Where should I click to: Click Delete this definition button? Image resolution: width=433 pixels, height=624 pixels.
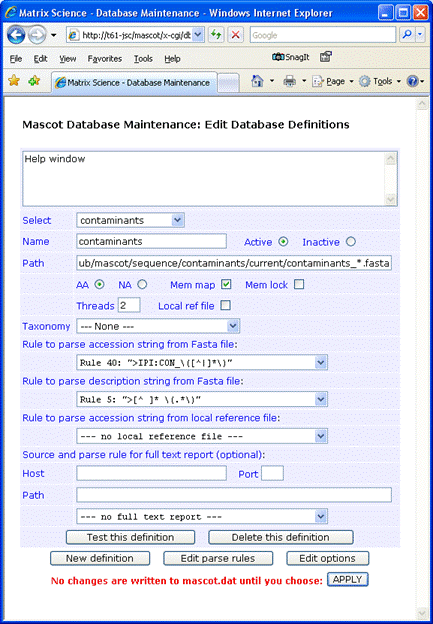pos(281,537)
